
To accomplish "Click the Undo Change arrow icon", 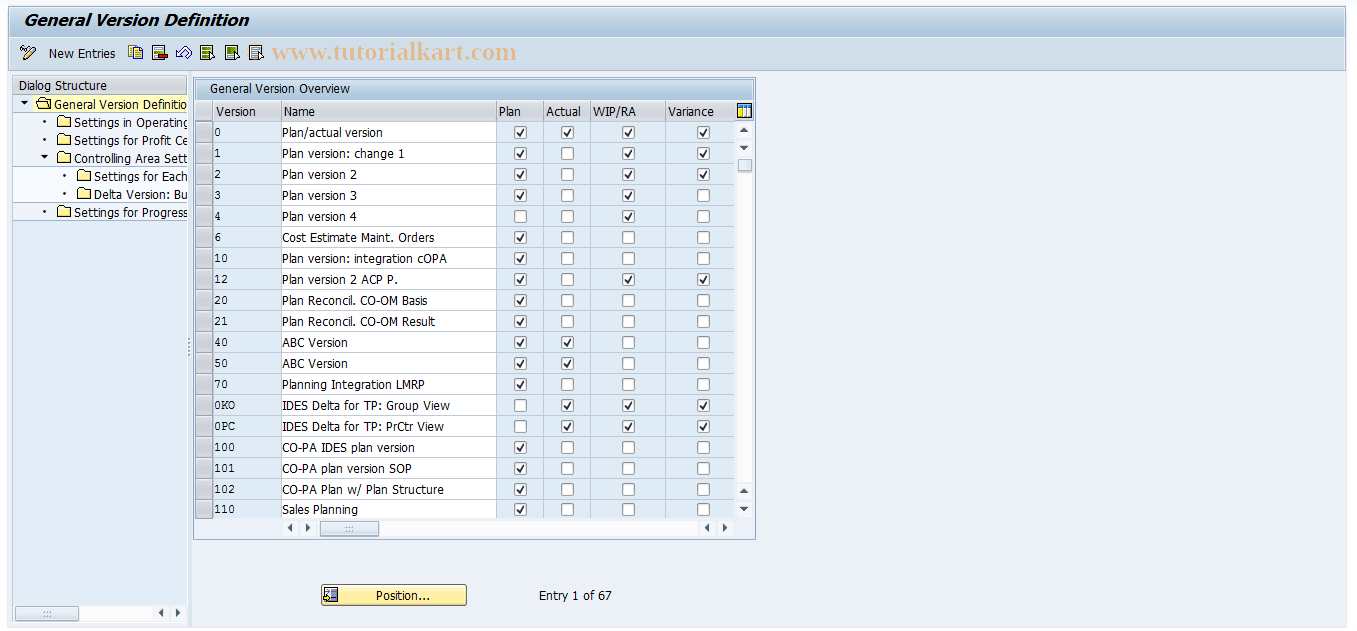I will pos(183,53).
